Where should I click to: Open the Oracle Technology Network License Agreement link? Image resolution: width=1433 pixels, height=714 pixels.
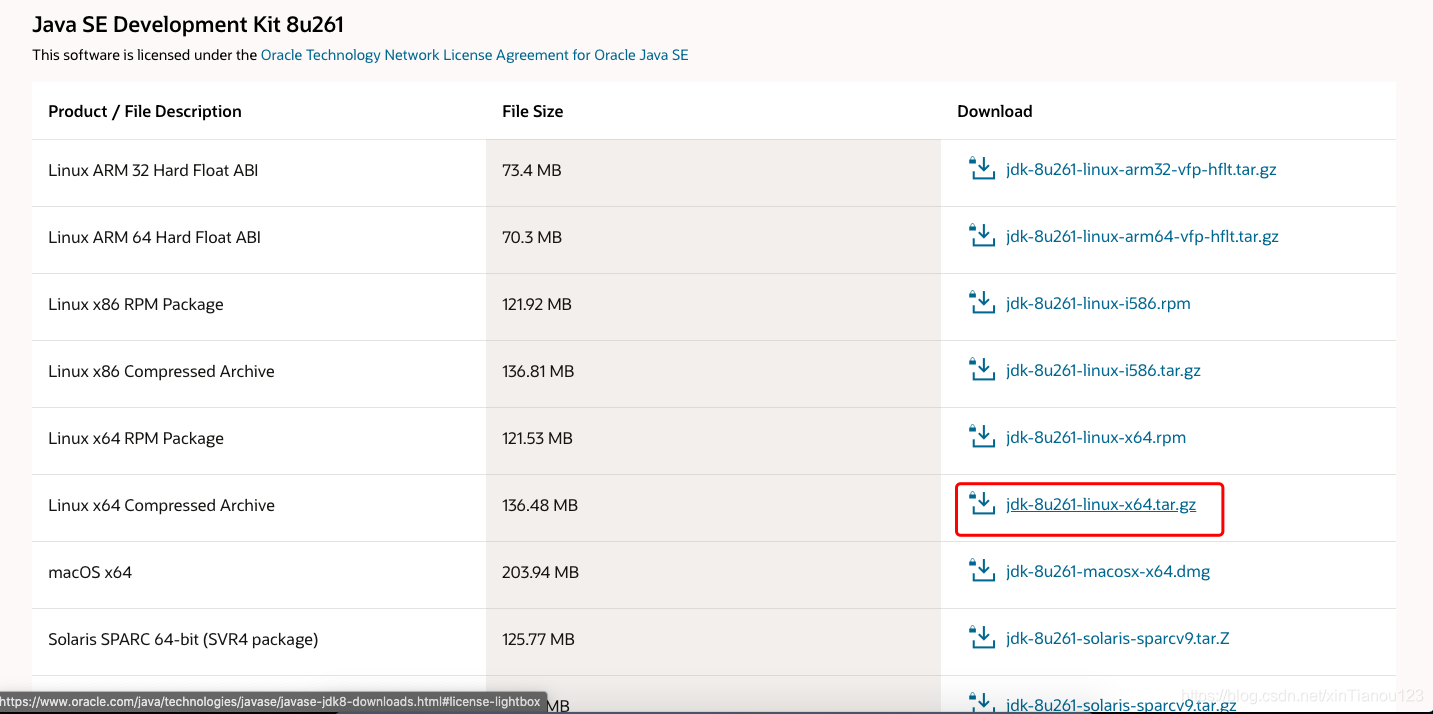coord(474,55)
